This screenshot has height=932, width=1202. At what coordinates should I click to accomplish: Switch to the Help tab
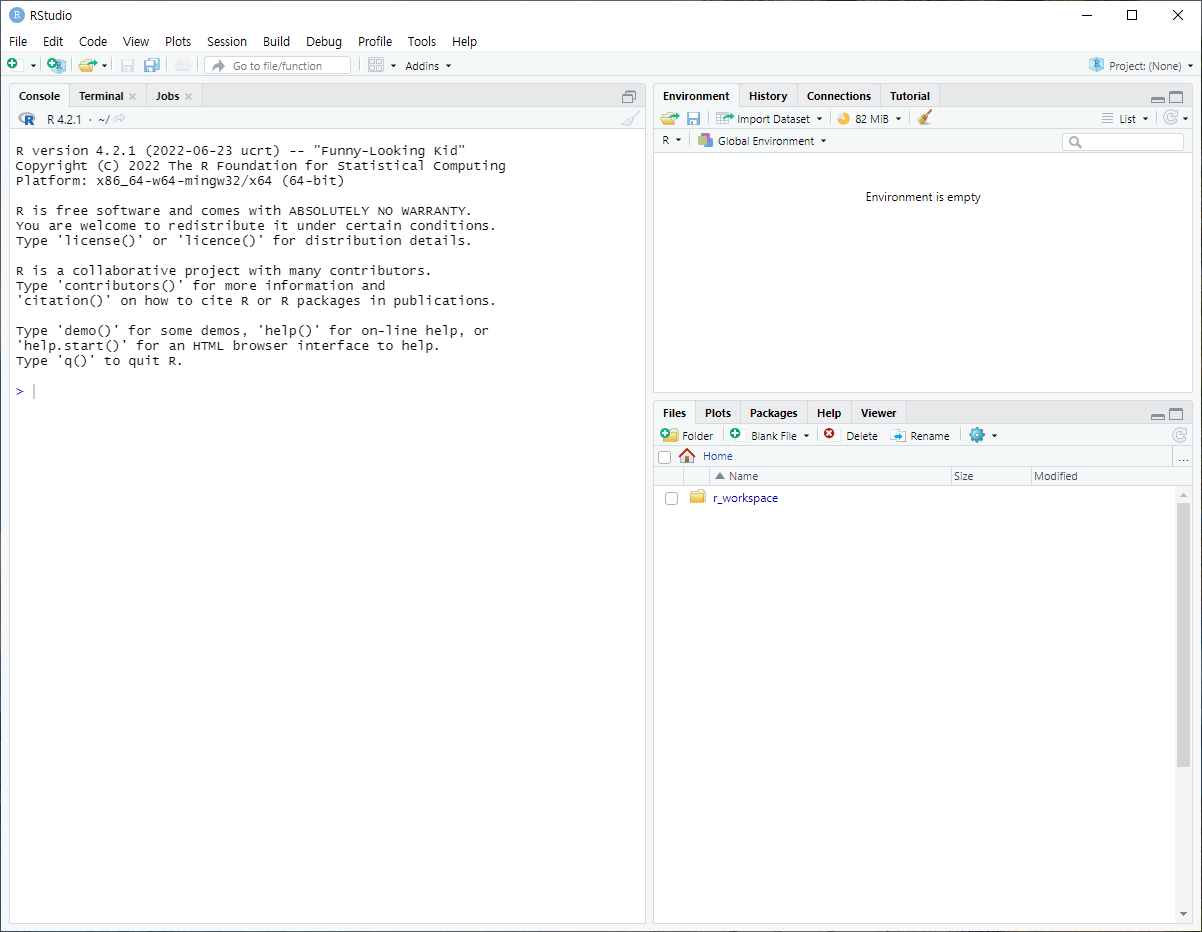(829, 413)
